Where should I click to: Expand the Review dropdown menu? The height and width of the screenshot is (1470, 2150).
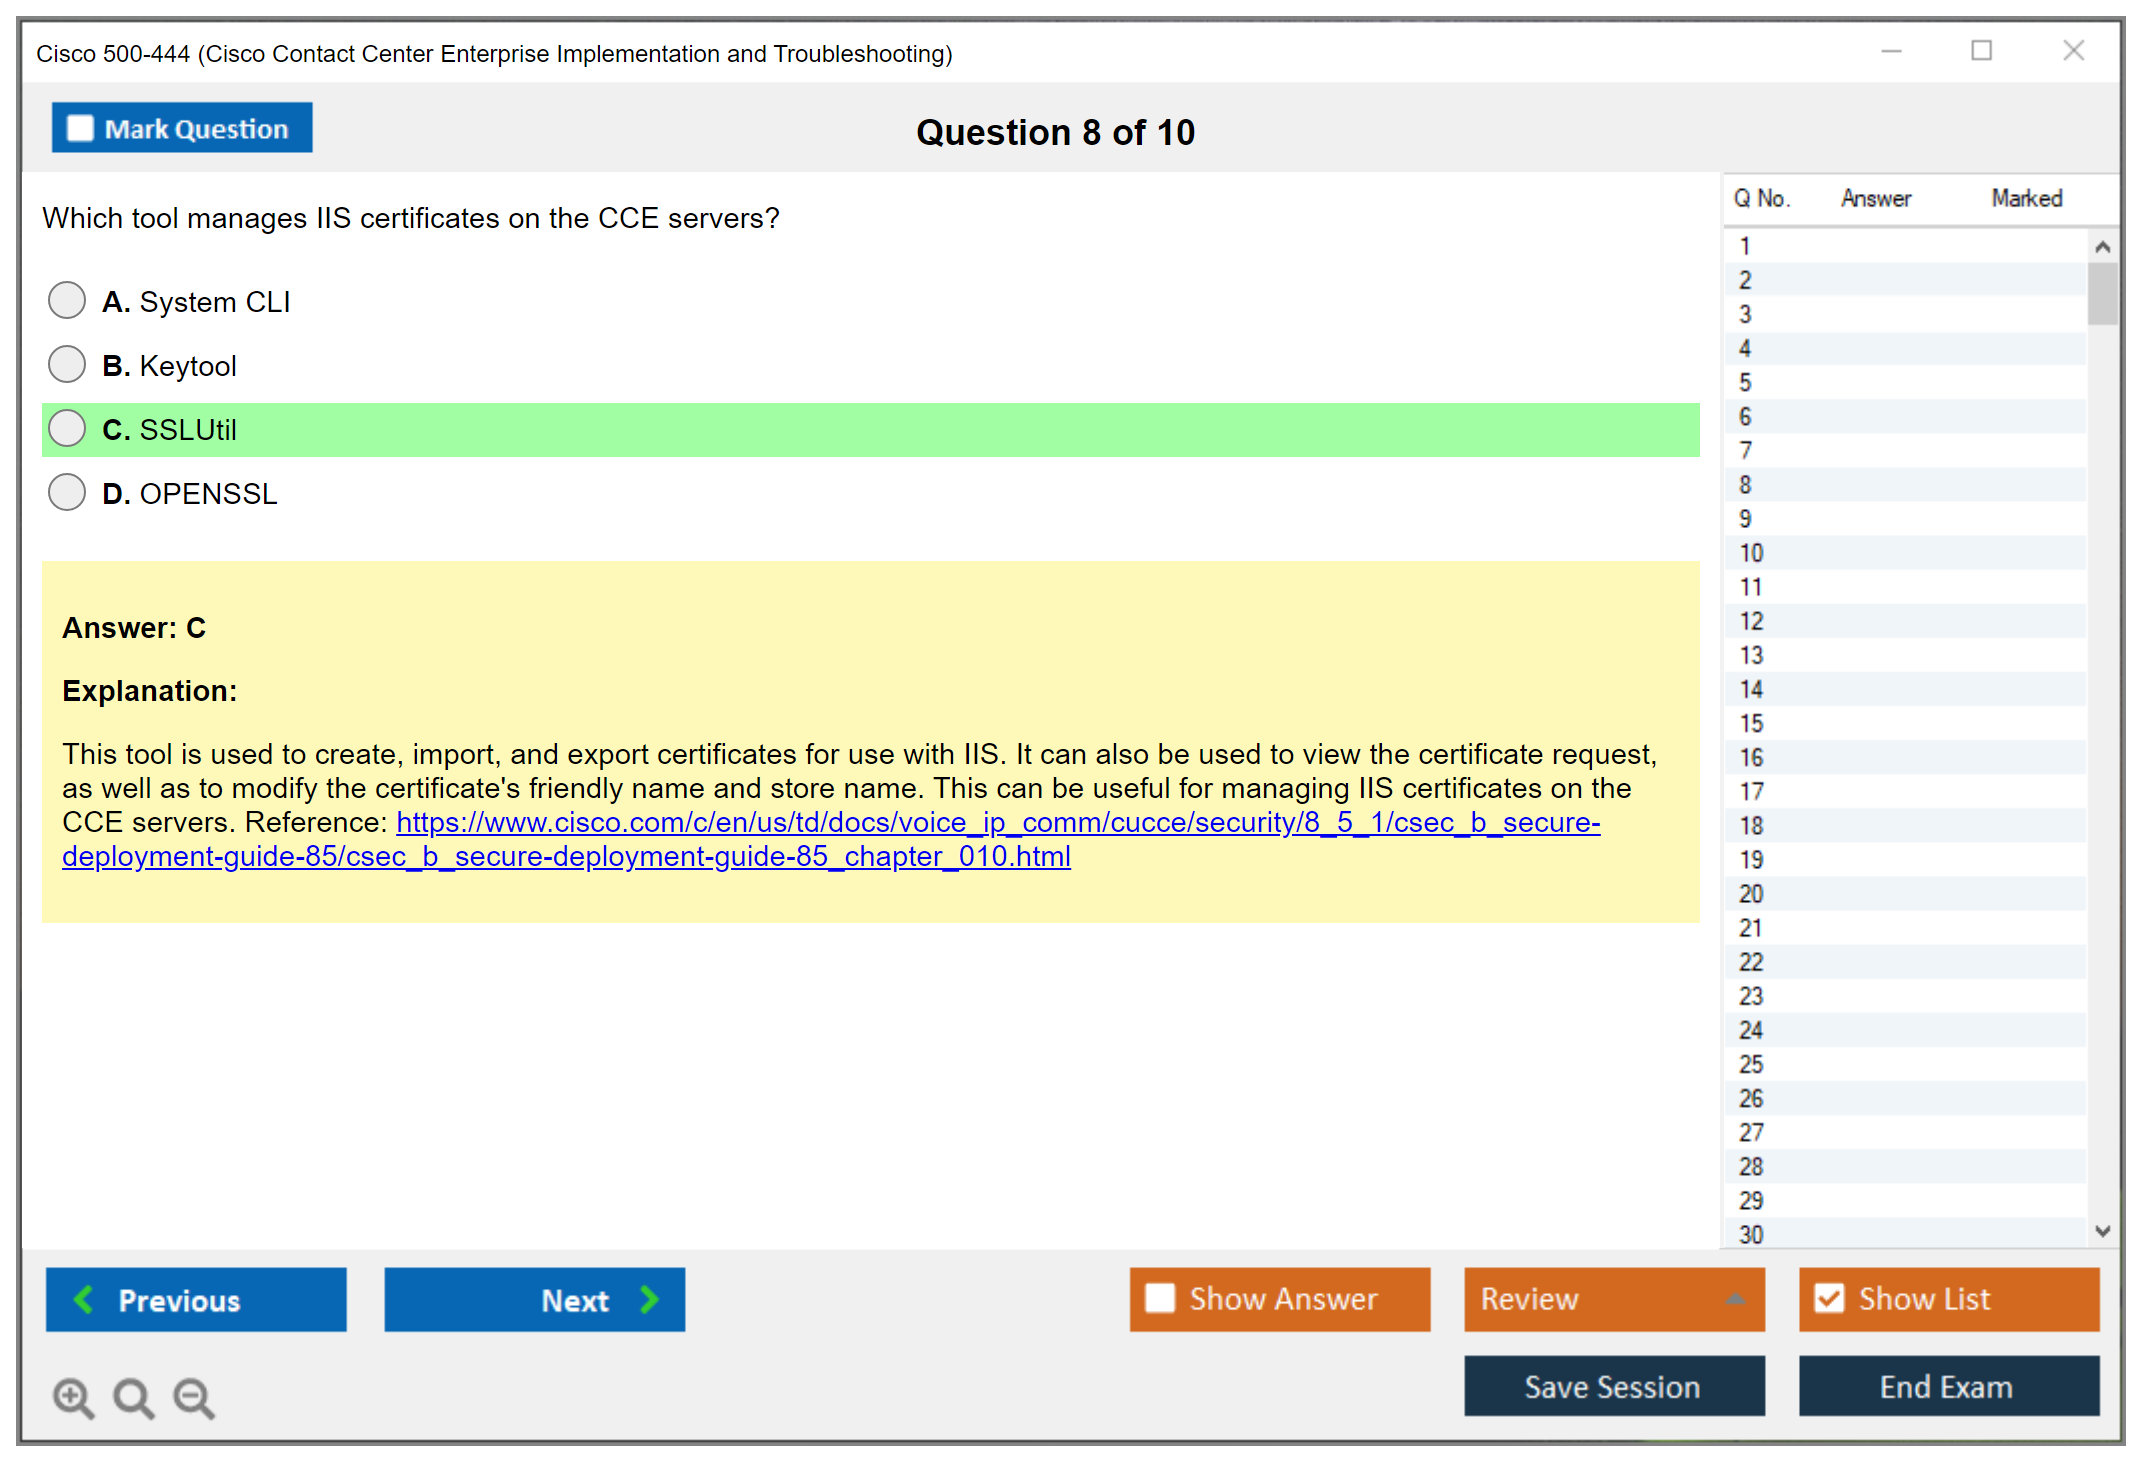(1735, 1299)
